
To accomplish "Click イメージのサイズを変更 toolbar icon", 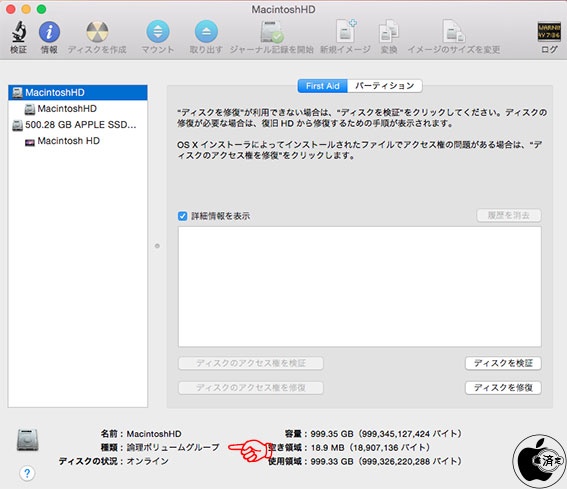I will tap(454, 32).
